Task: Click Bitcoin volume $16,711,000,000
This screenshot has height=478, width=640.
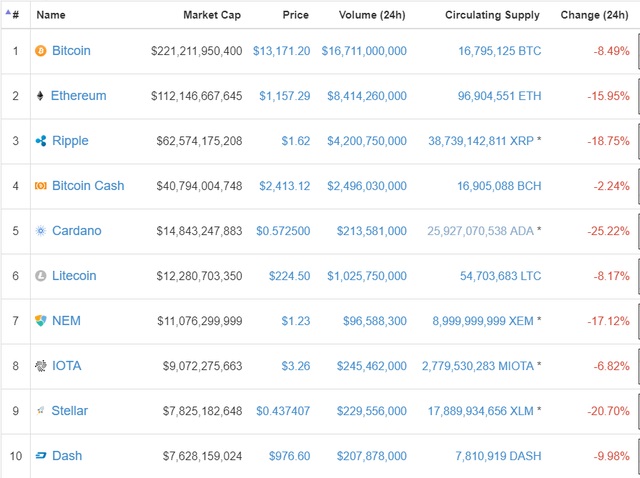Action: click(364, 51)
